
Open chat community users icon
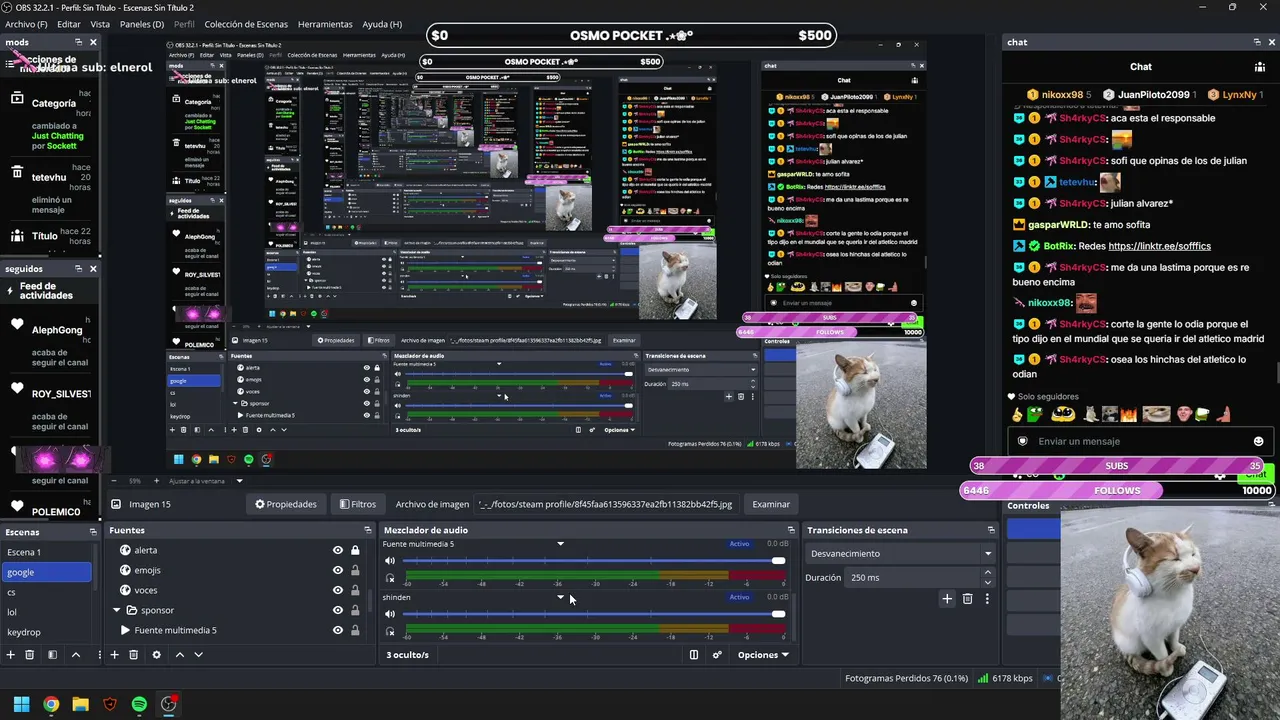1260,67
